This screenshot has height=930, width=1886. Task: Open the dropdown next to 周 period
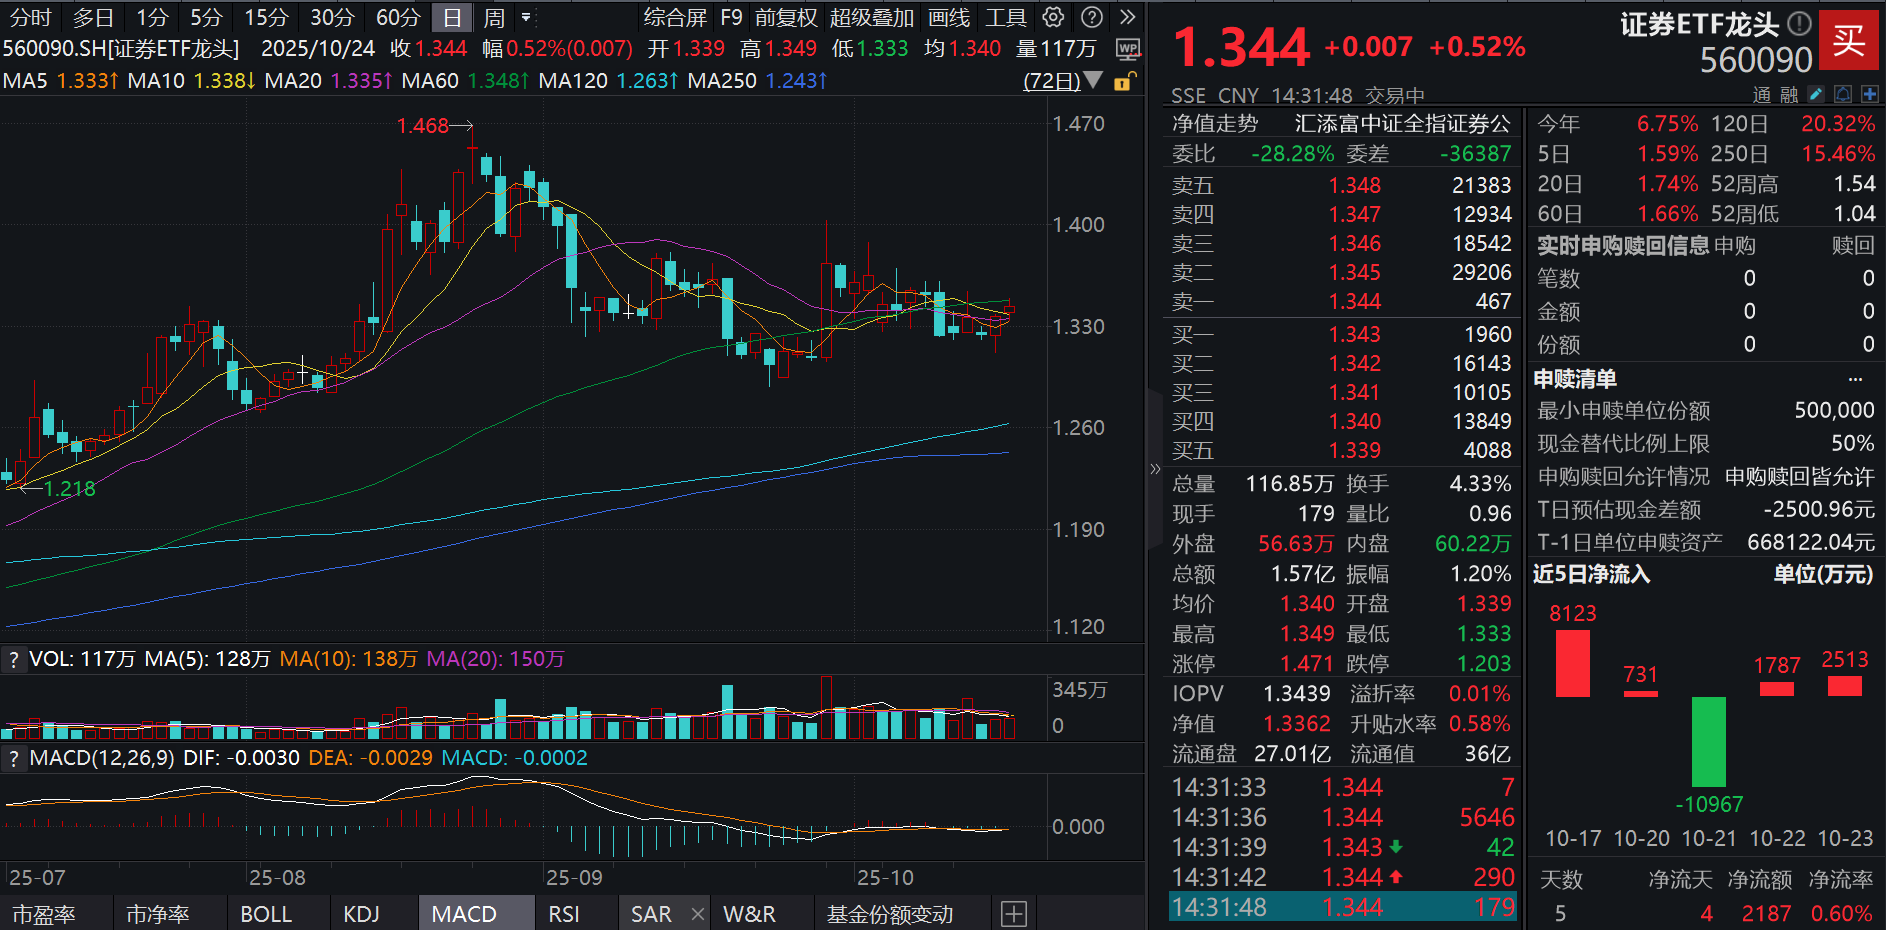coord(527,17)
